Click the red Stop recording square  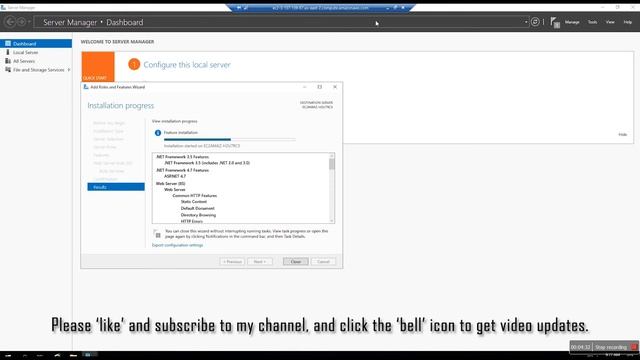point(634,347)
